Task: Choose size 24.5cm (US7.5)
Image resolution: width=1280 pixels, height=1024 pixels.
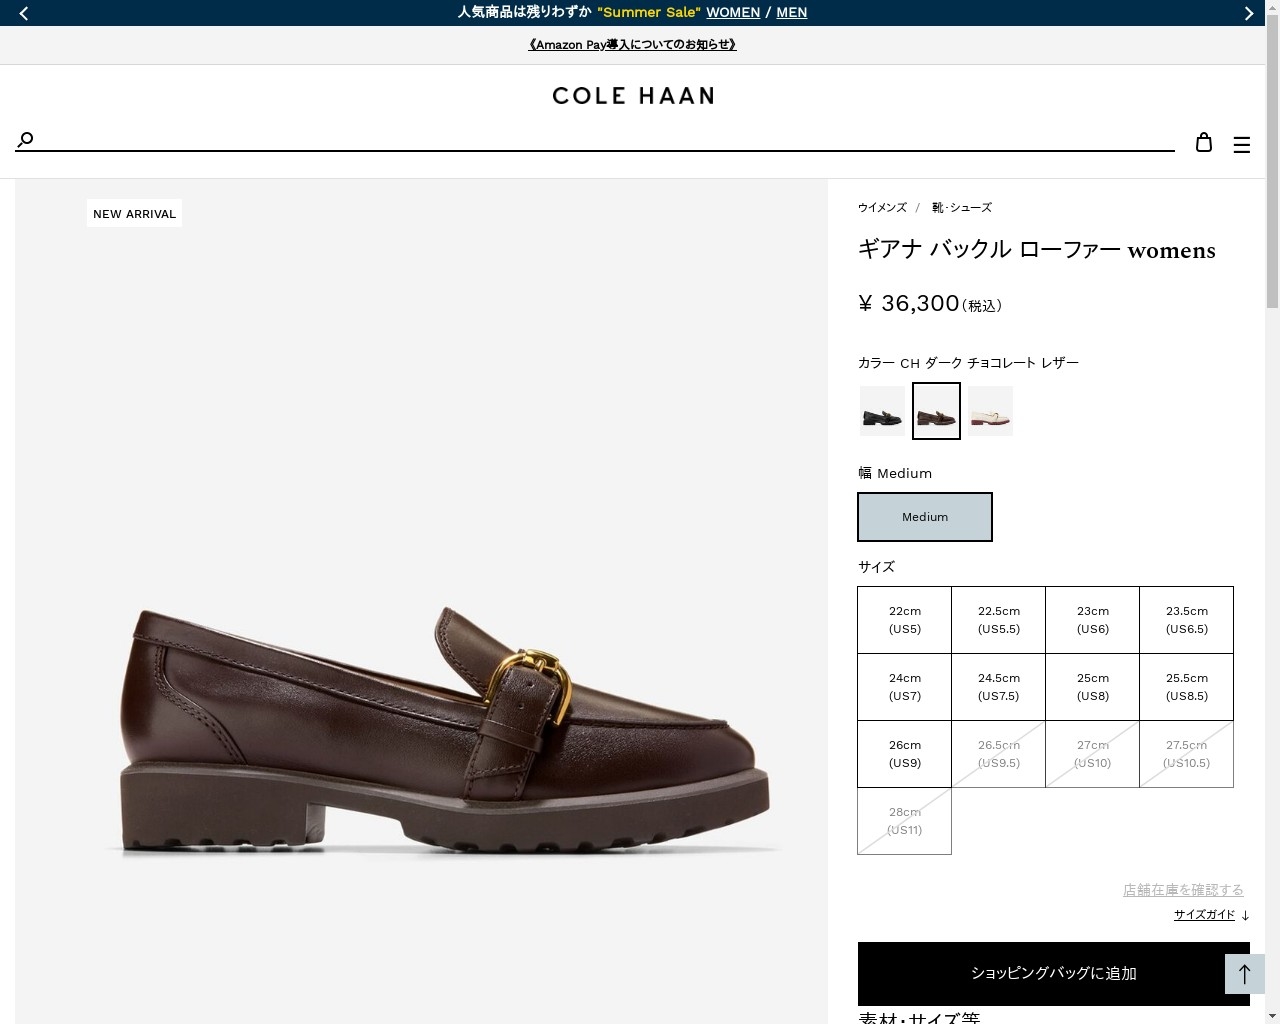Action: tap(999, 687)
